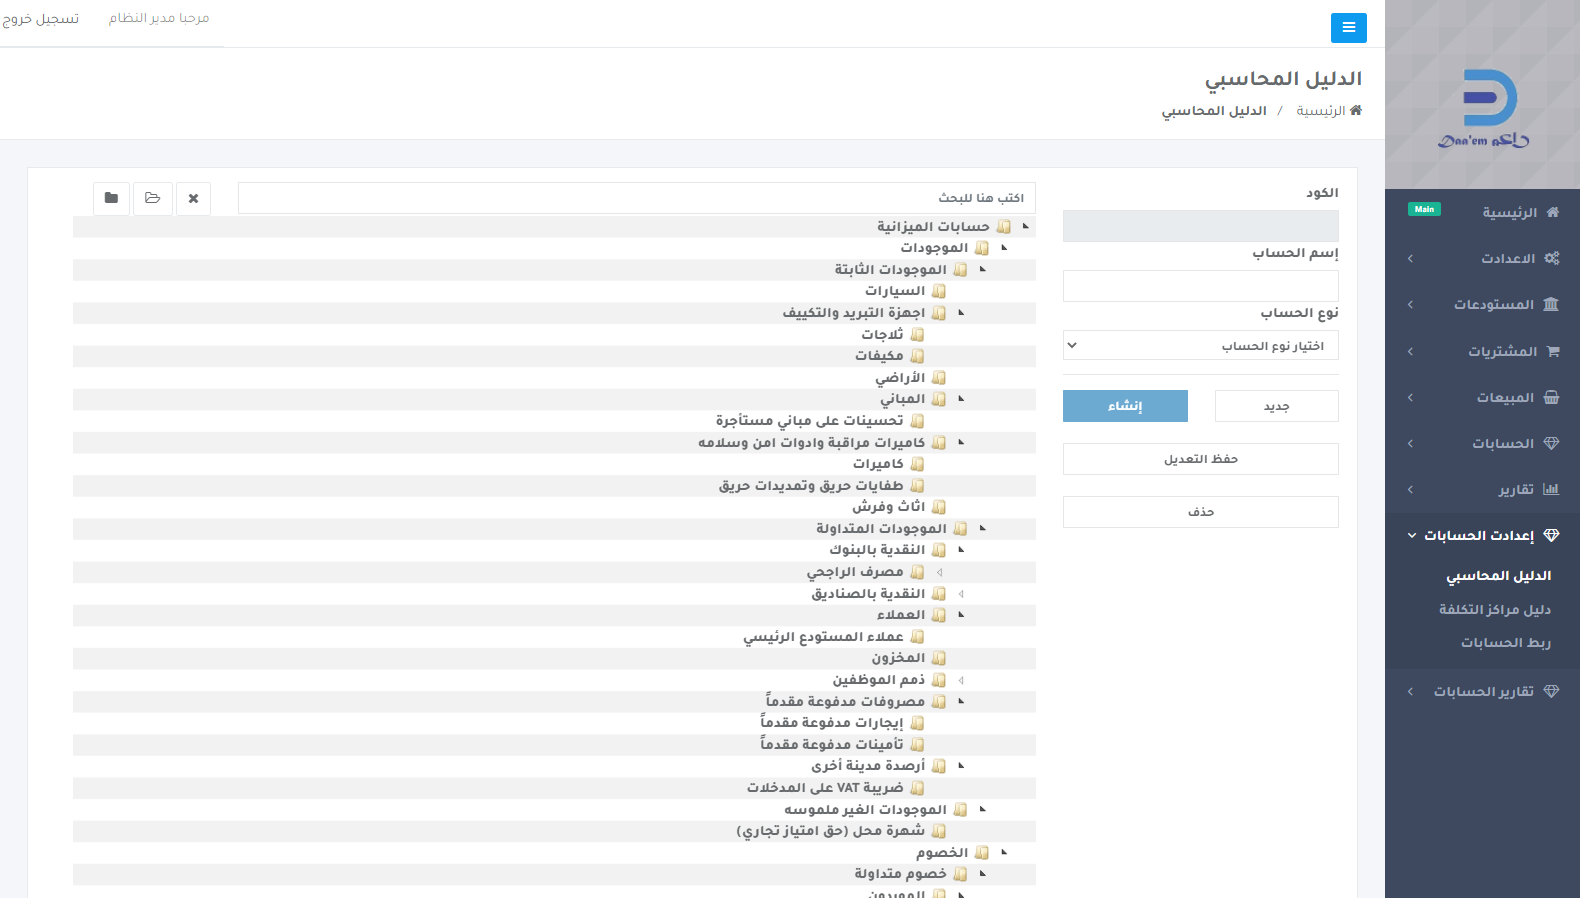Collapse the حسابات الميزانية tree node

click(x=1025, y=226)
